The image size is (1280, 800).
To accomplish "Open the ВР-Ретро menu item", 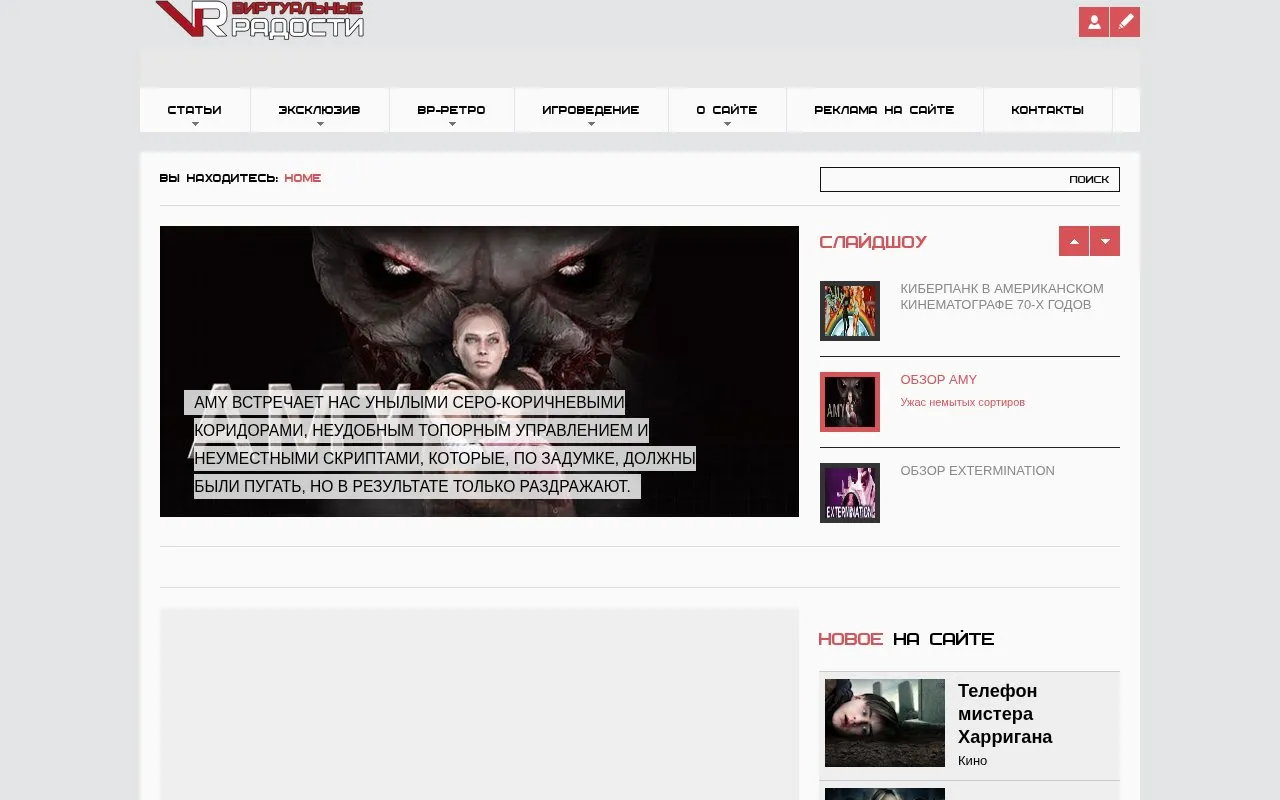I will tap(452, 110).
